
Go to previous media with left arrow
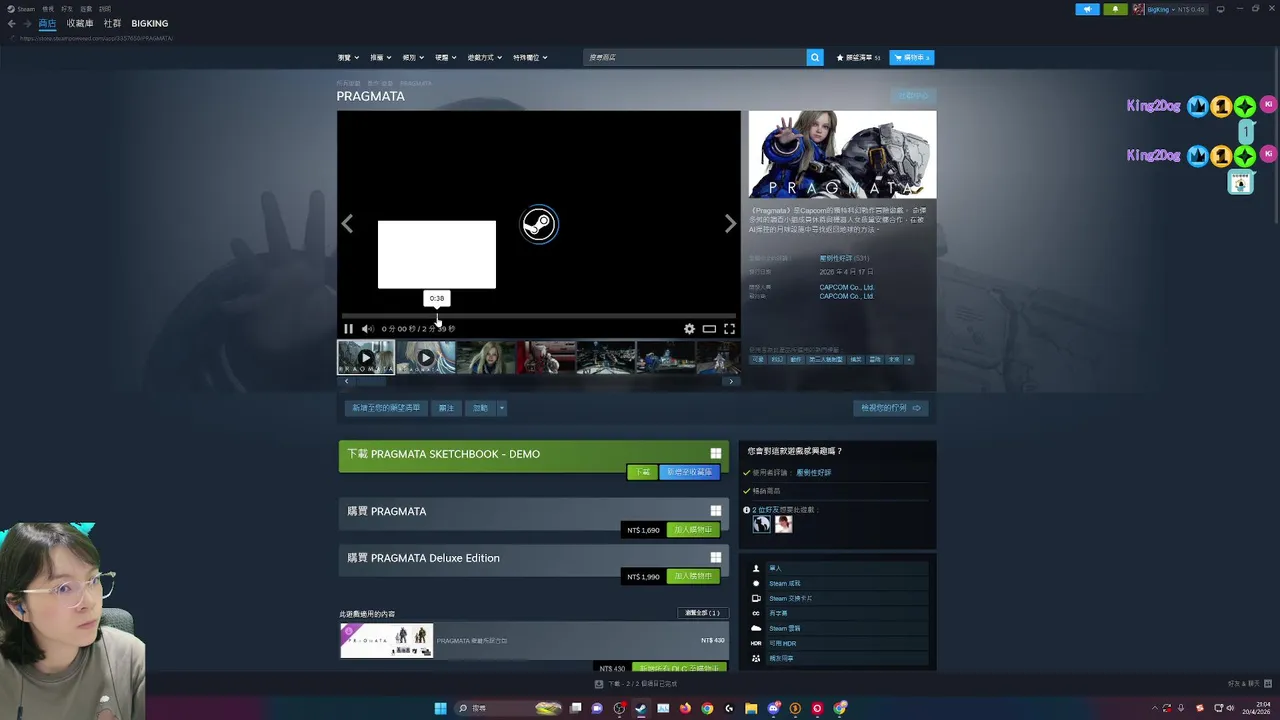tap(347, 224)
